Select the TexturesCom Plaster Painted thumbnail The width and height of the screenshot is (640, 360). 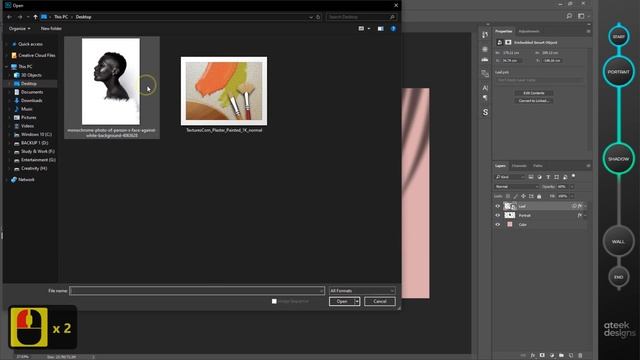224,91
